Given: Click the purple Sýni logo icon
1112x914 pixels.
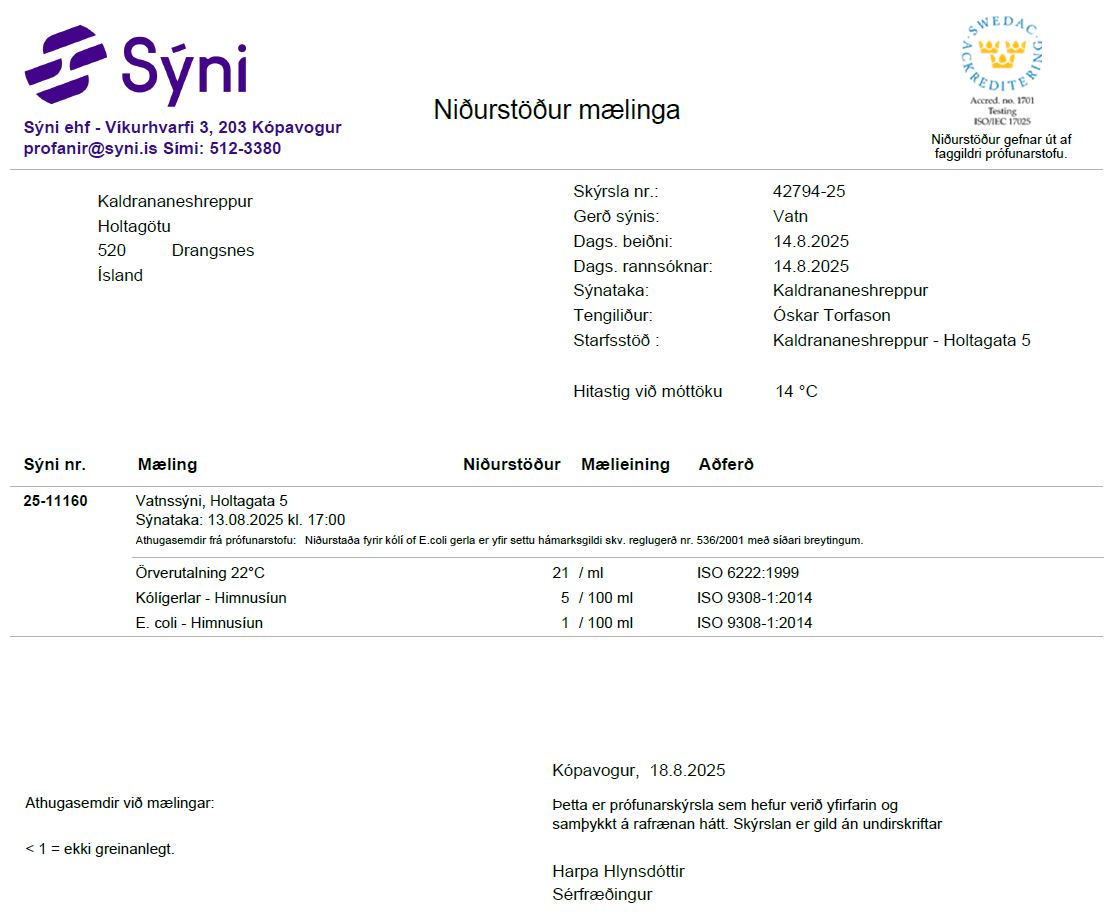Looking at the screenshot, I should coord(66,65).
